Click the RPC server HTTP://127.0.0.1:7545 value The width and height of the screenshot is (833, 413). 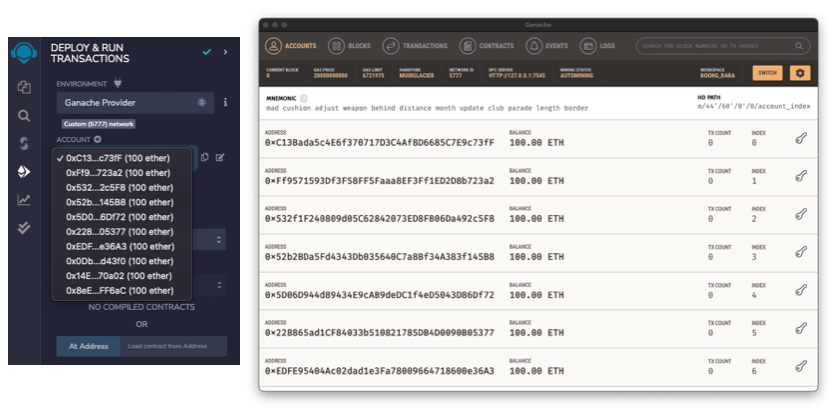click(x=516, y=76)
